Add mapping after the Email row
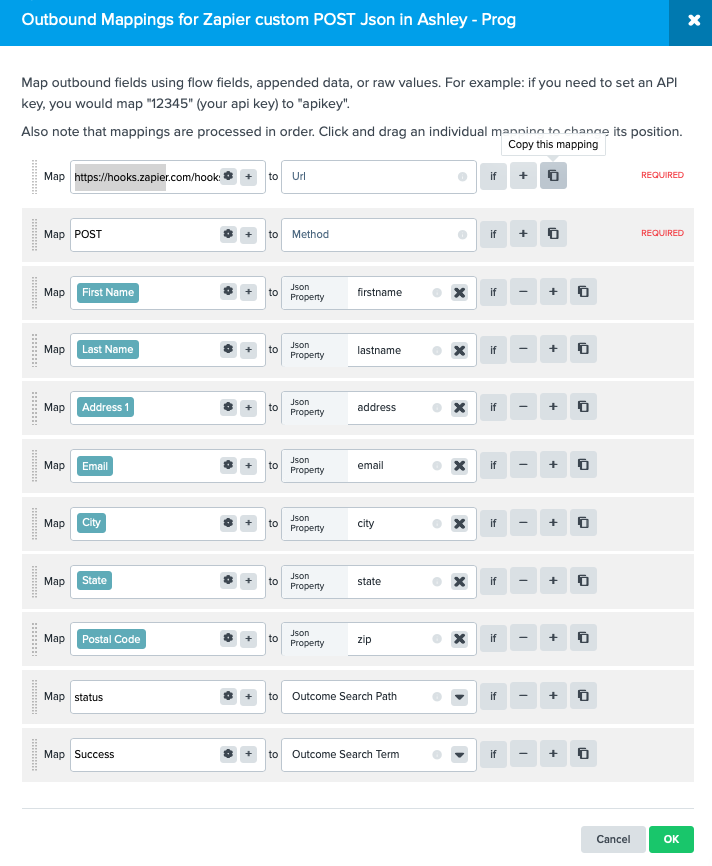The image size is (712, 866). (x=553, y=465)
